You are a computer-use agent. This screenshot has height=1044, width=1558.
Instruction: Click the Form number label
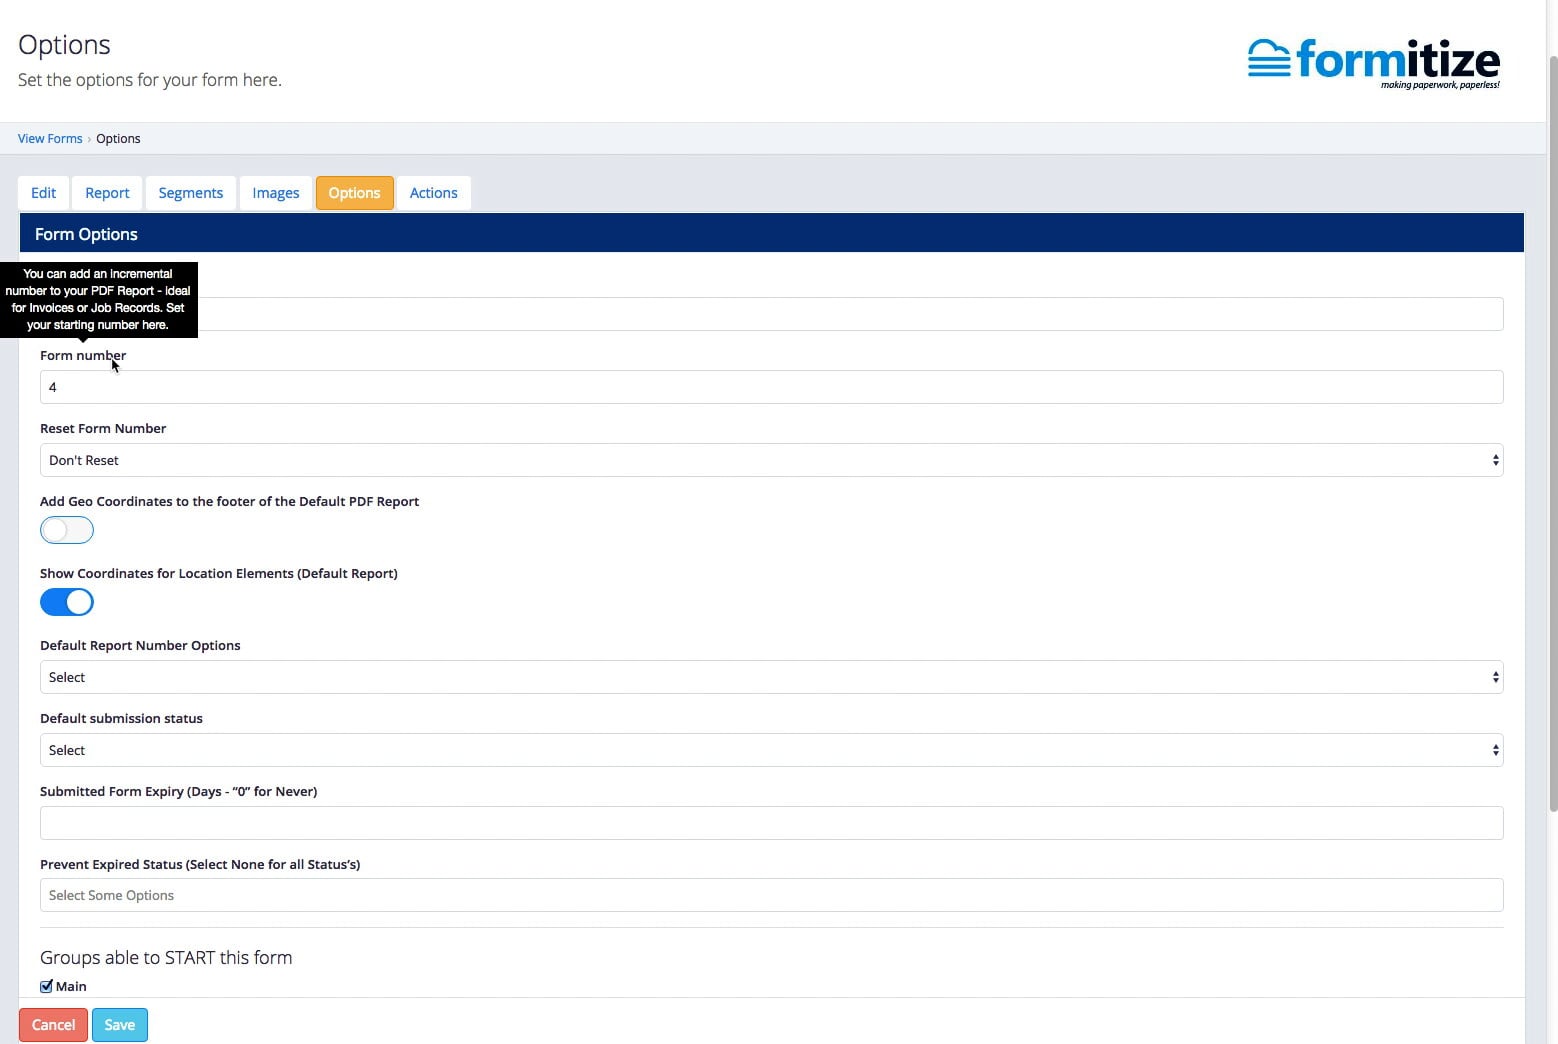pyautogui.click(x=83, y=355)
